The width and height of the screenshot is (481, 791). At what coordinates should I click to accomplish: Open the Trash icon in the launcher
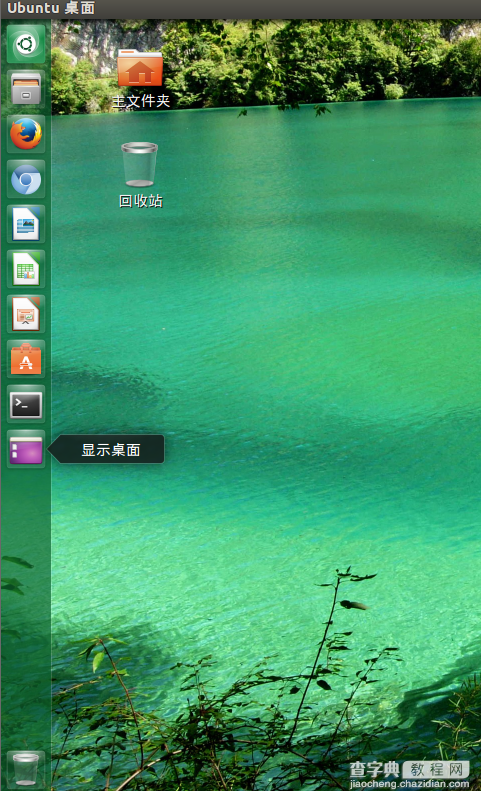pyautogui.click(x=26, y=769)
